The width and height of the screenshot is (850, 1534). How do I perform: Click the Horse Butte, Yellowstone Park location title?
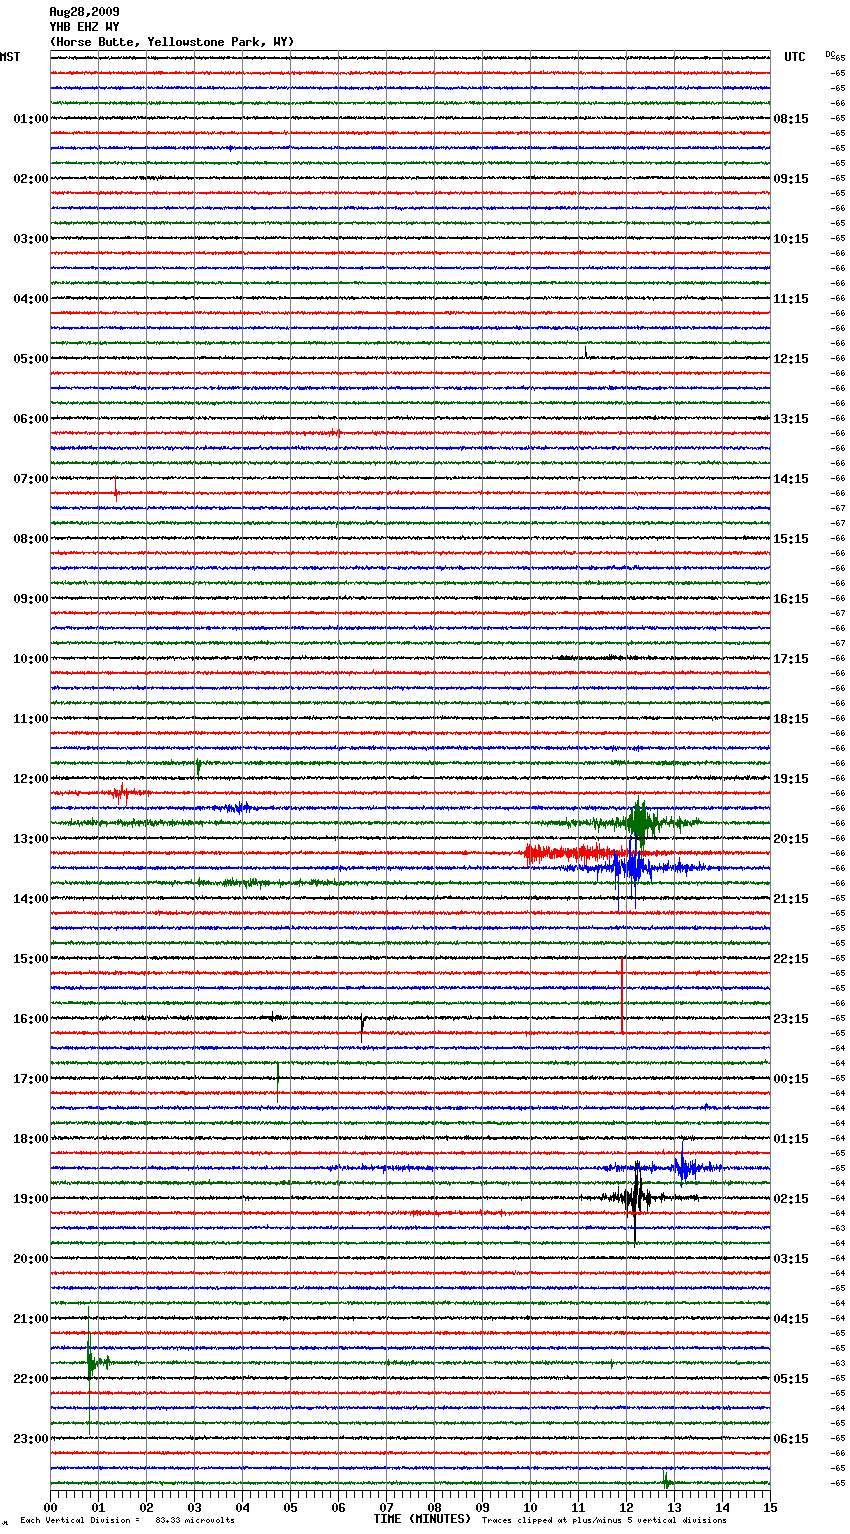point(172,42)
